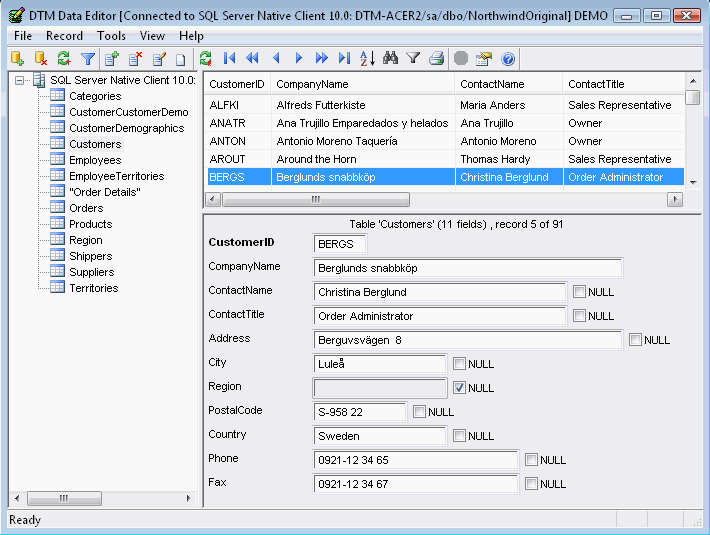Click the blue table filter funnel icon

click(87, 58)
